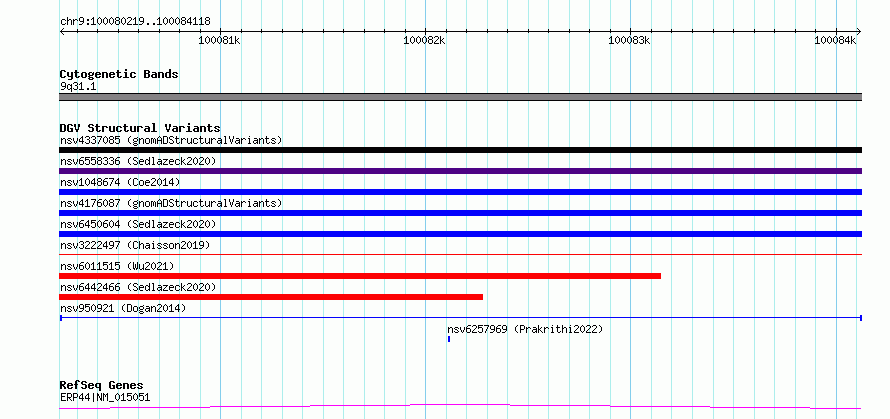Open the ERP44|NM_015051 gene label
890x419 pixels.
click(105, 397)
